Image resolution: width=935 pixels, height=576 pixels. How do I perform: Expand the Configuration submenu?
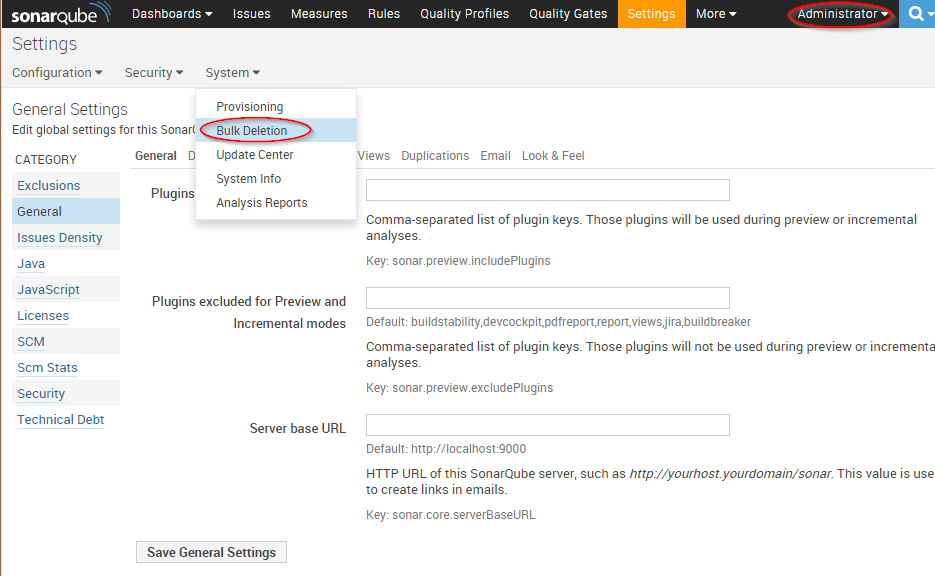pos(57,73)
